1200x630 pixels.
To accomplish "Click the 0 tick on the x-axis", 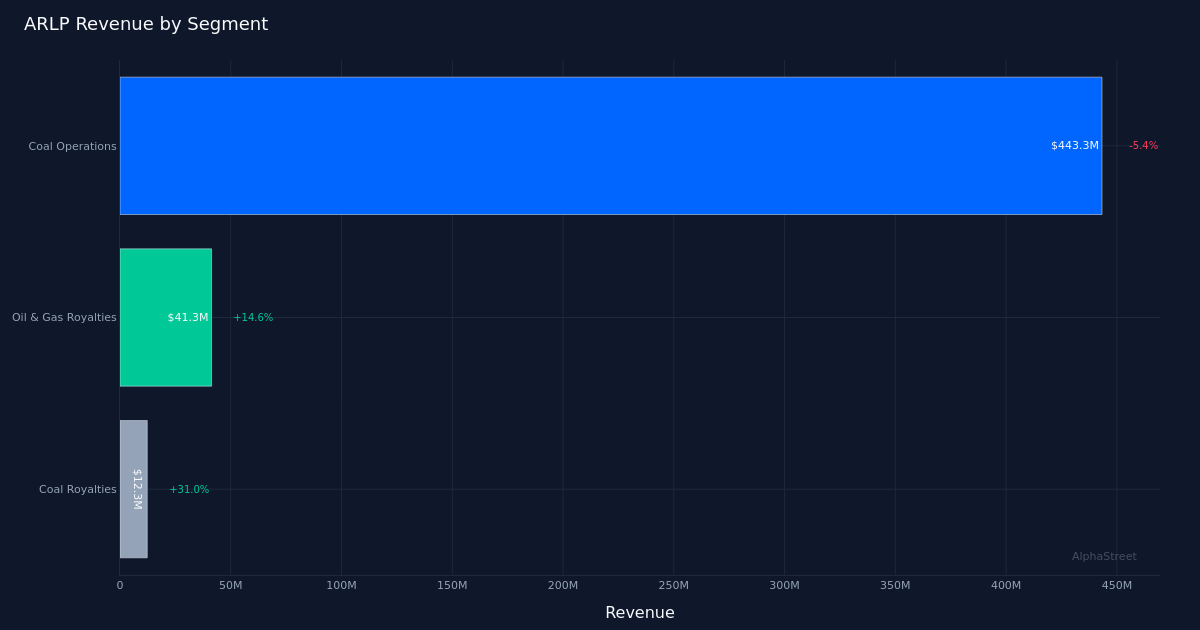I will tap(119, 585).
